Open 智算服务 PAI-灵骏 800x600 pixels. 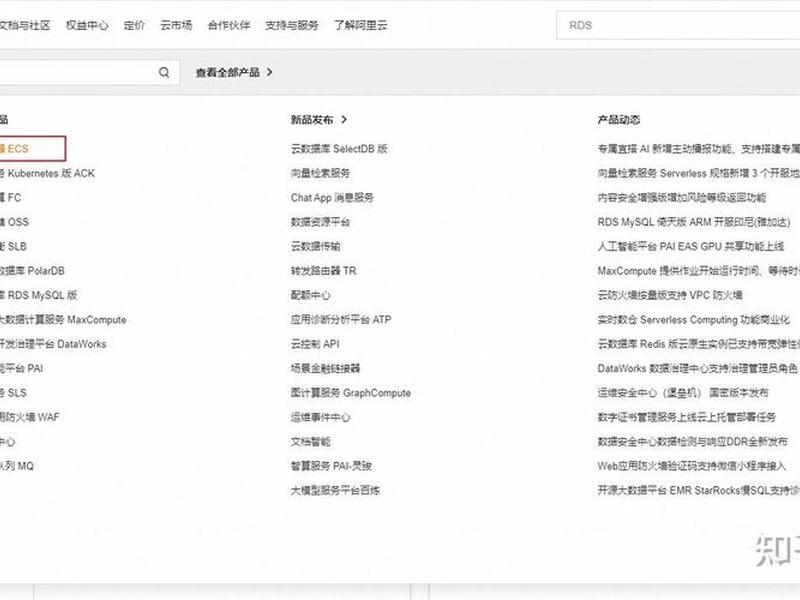[x=331, y=466]
